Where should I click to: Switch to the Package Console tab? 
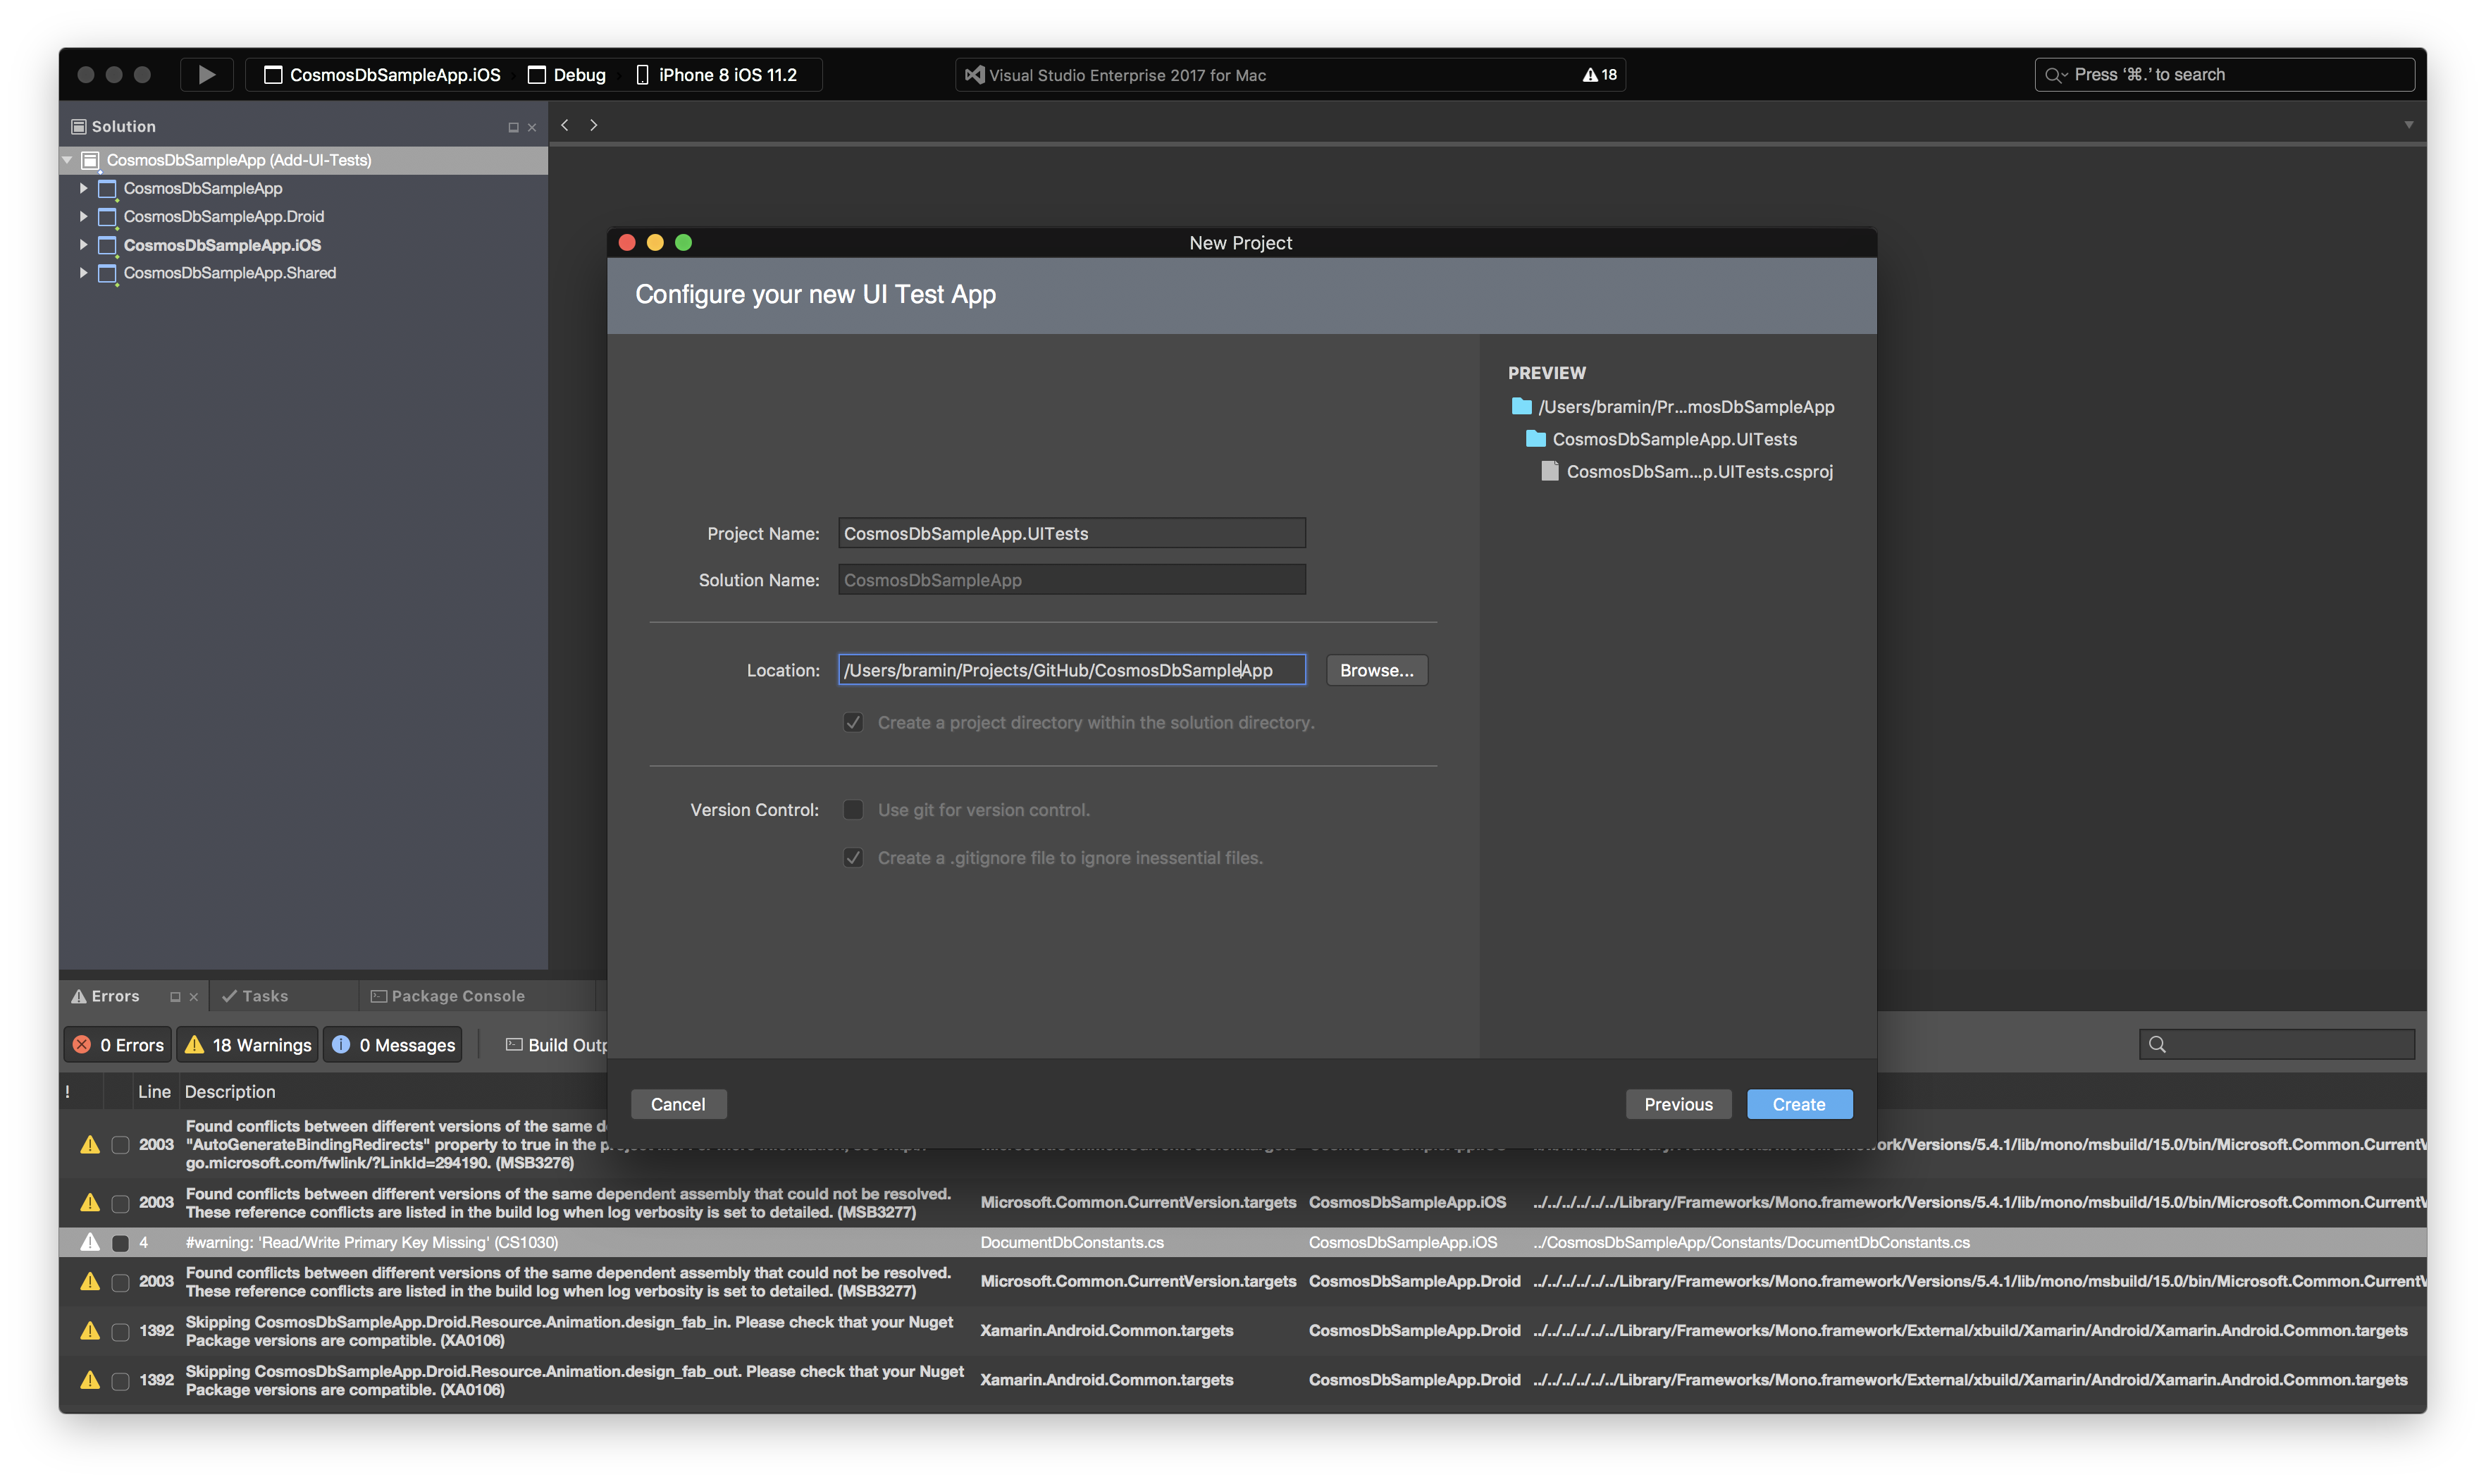coord(448,996)
